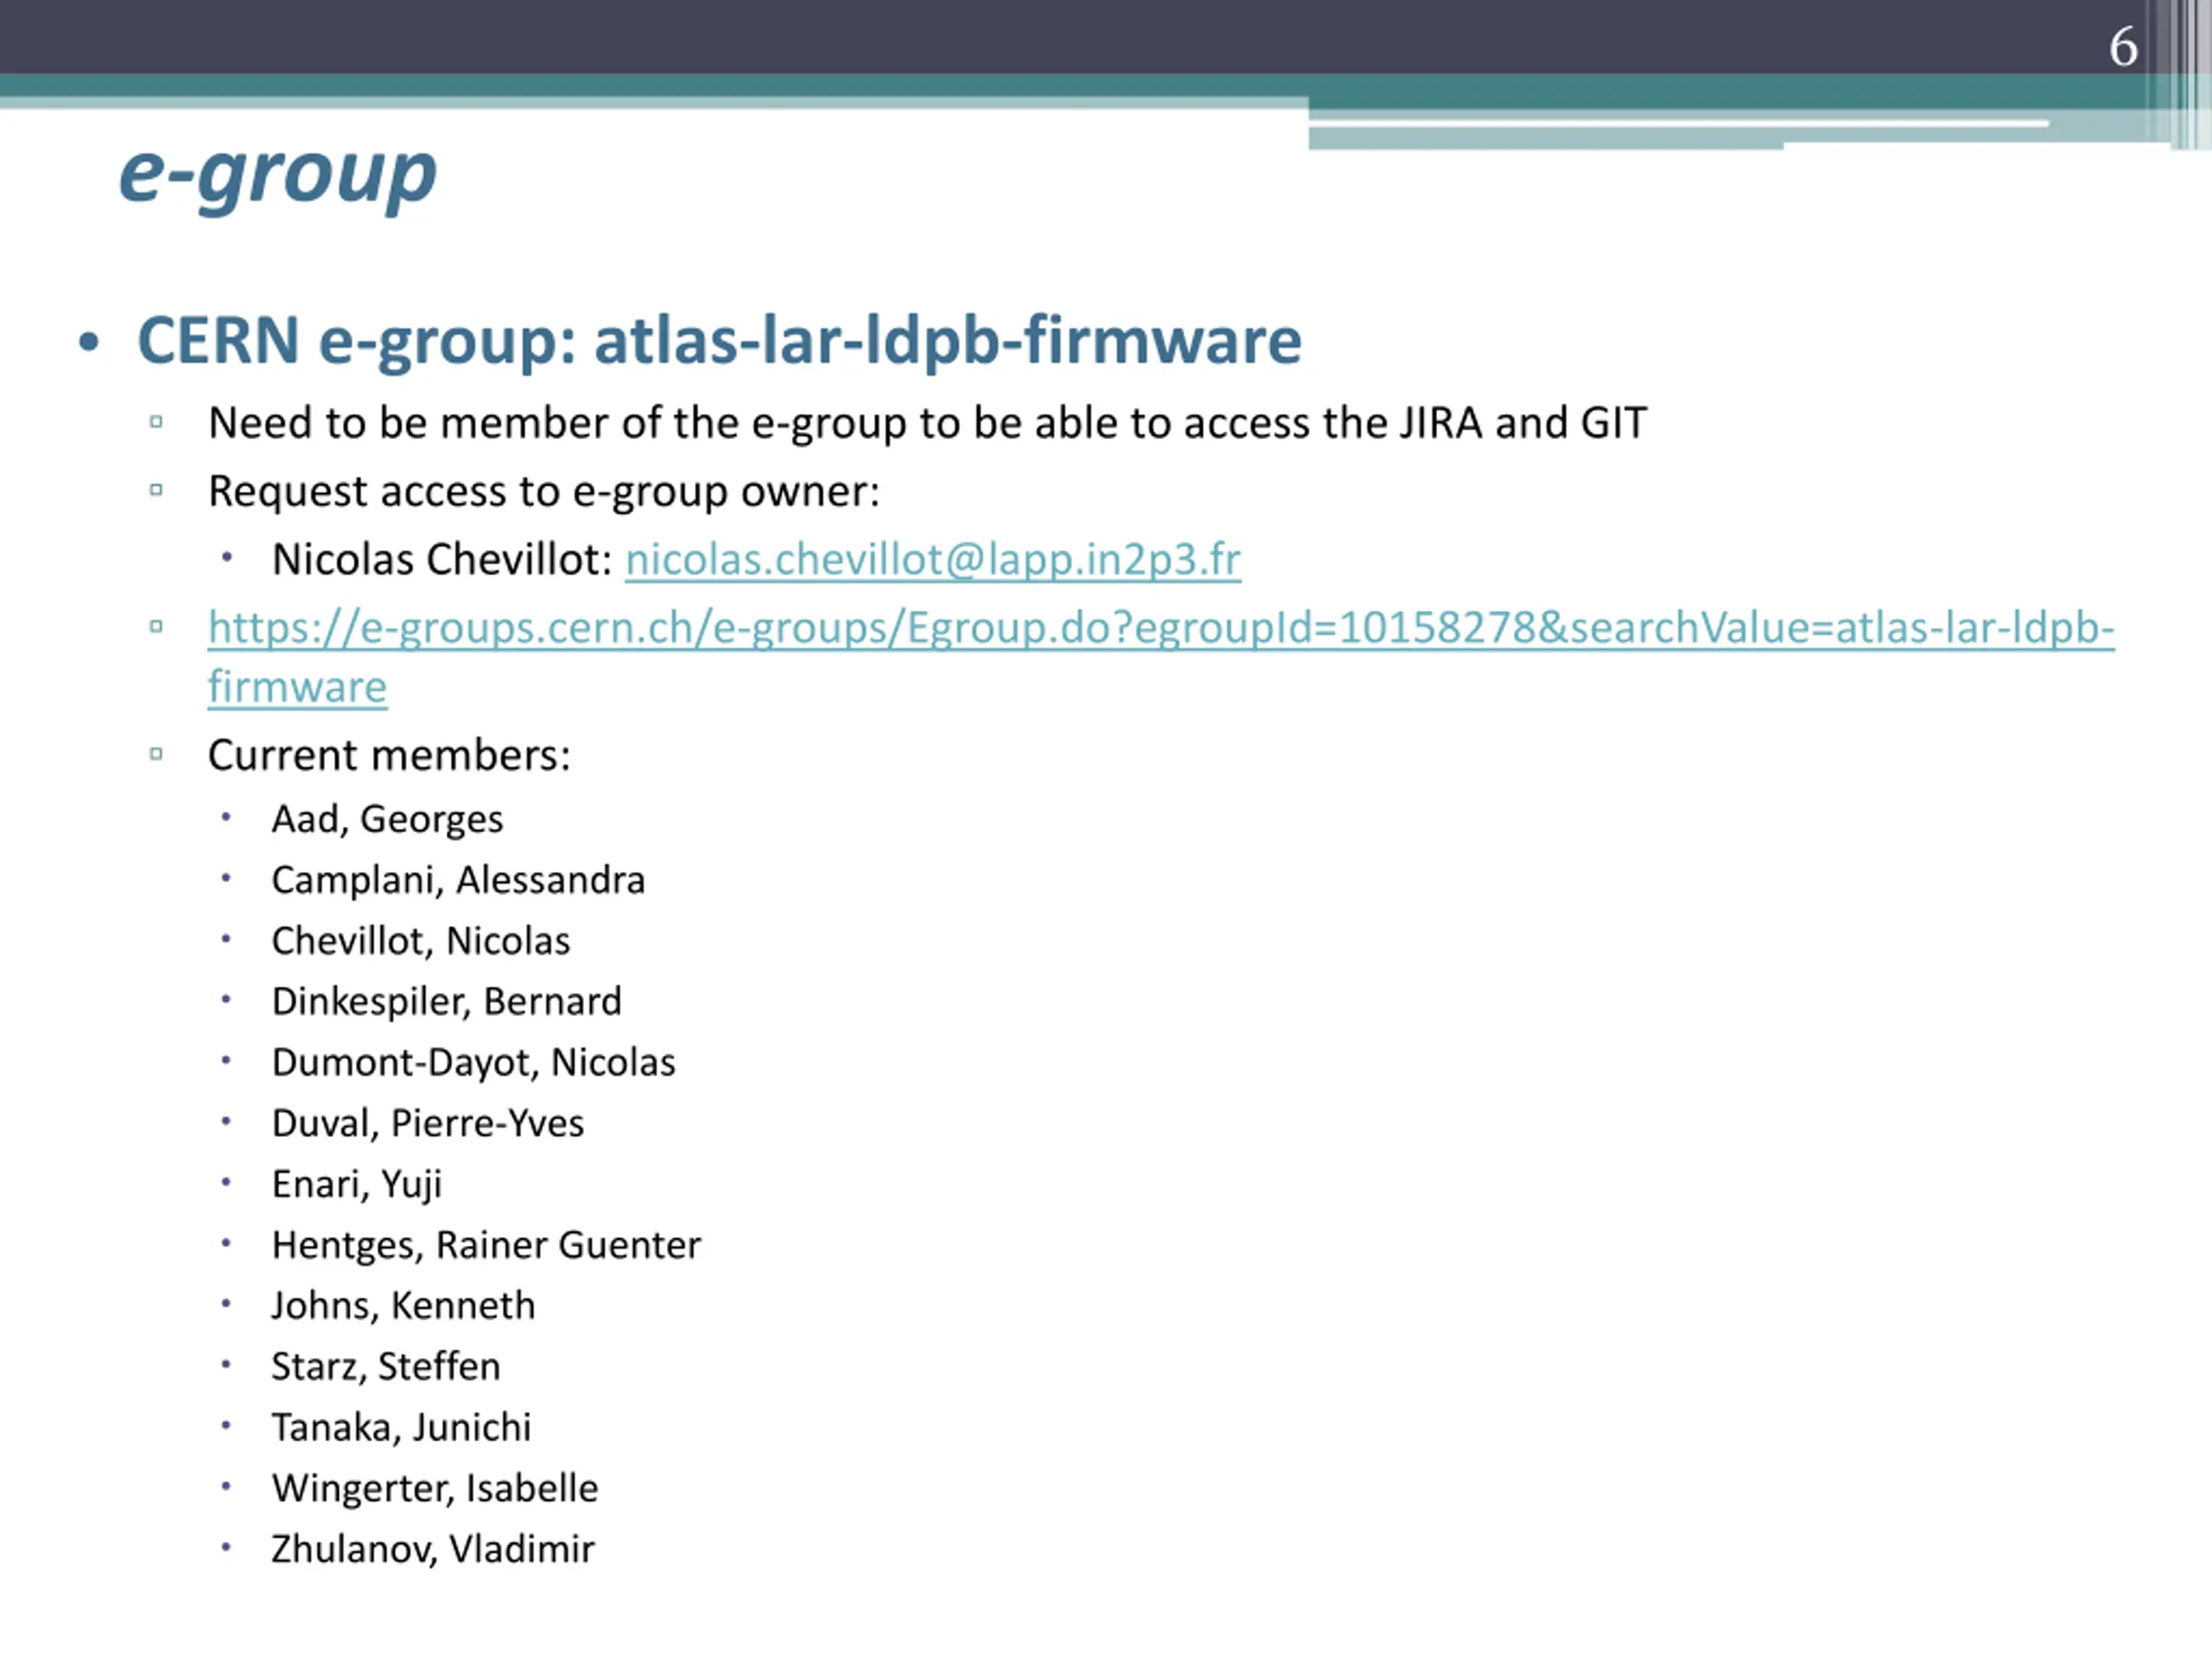Select member 'Wingerter, Isabelle'
The image size is (2212, 1659).
tap(434, 1489)
